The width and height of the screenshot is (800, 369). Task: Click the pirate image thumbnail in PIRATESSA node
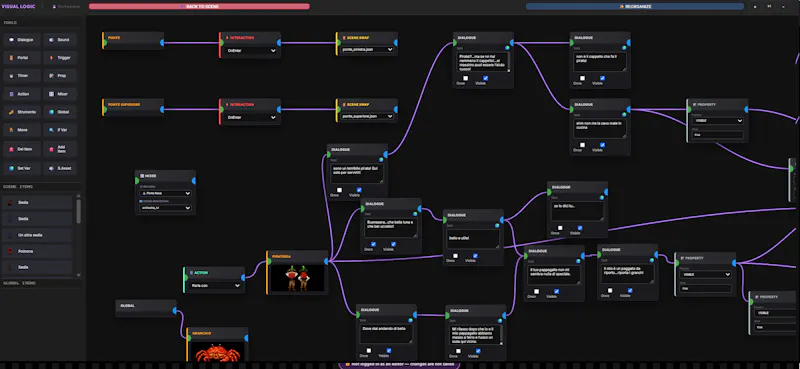coord(297,278)
